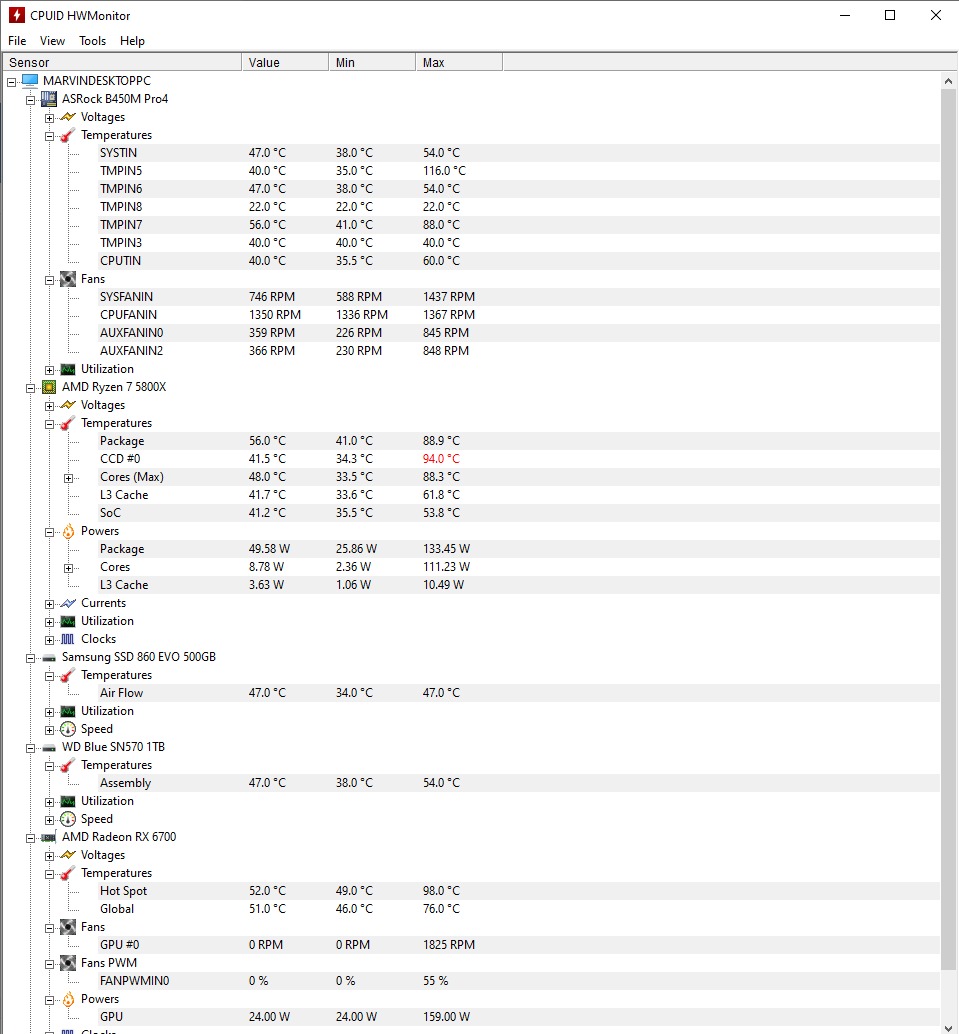The width and height of the screenshot is (959, 1034).
Task: Click the flame icon of Radeon Powers
Action: pyautogui.click(x=69, y=1000)
